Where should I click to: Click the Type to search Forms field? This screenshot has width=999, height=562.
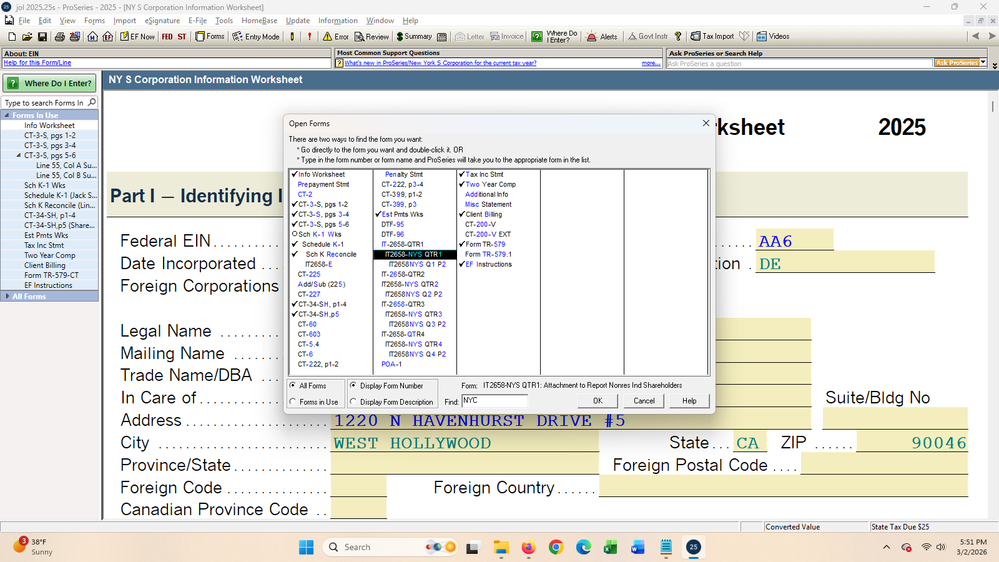(x=45, y=103)
